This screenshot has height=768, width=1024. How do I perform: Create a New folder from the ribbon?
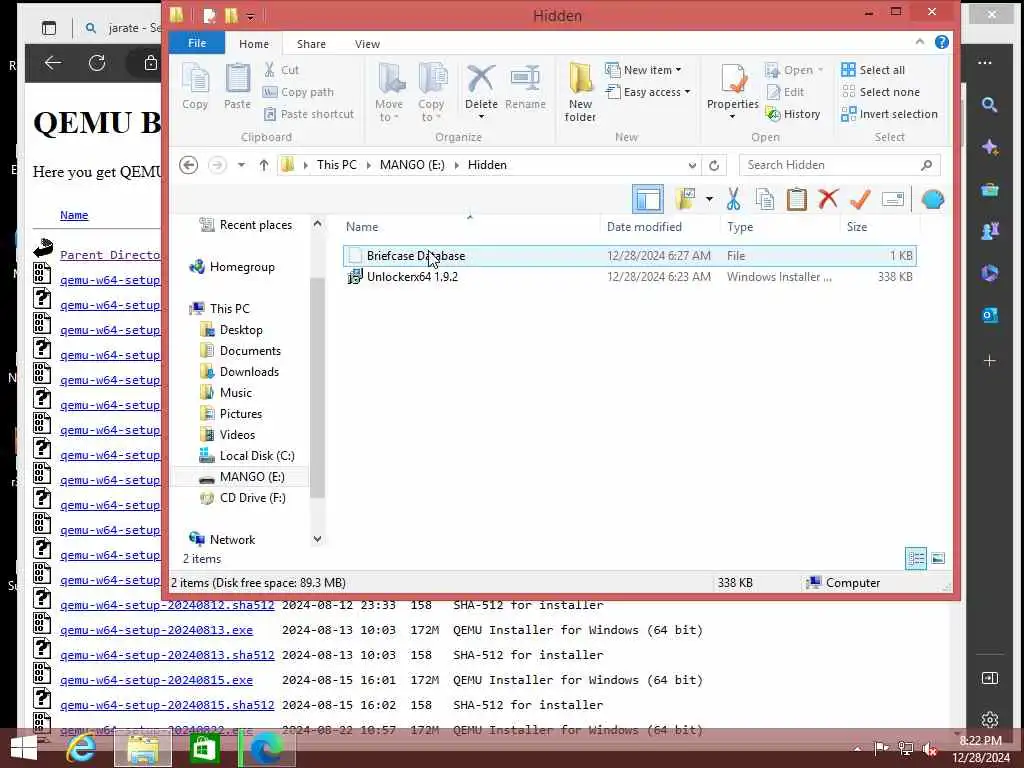580,92
